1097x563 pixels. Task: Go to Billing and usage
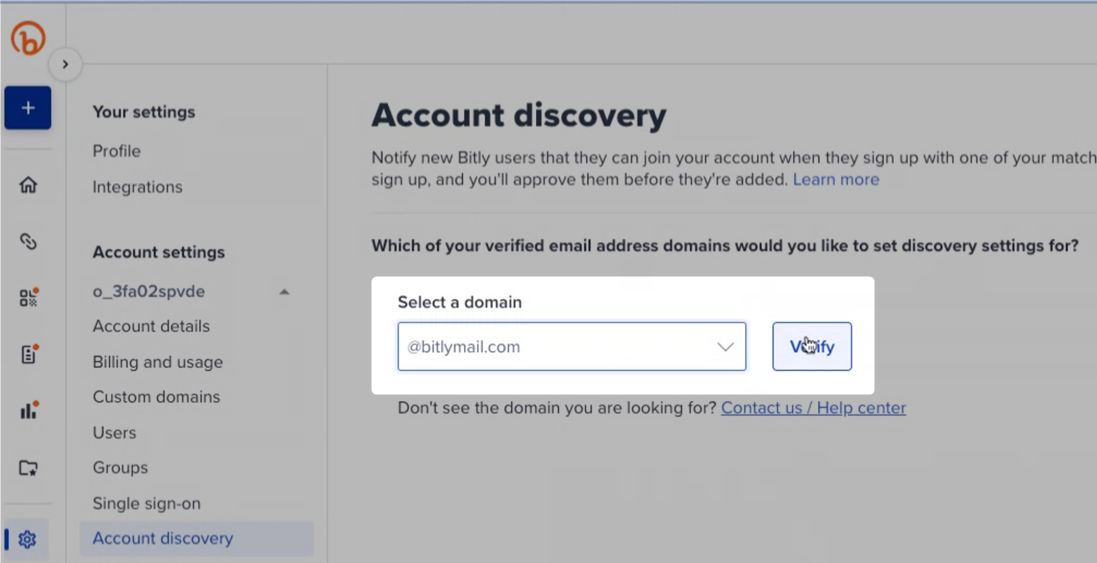tap(158, 362)
